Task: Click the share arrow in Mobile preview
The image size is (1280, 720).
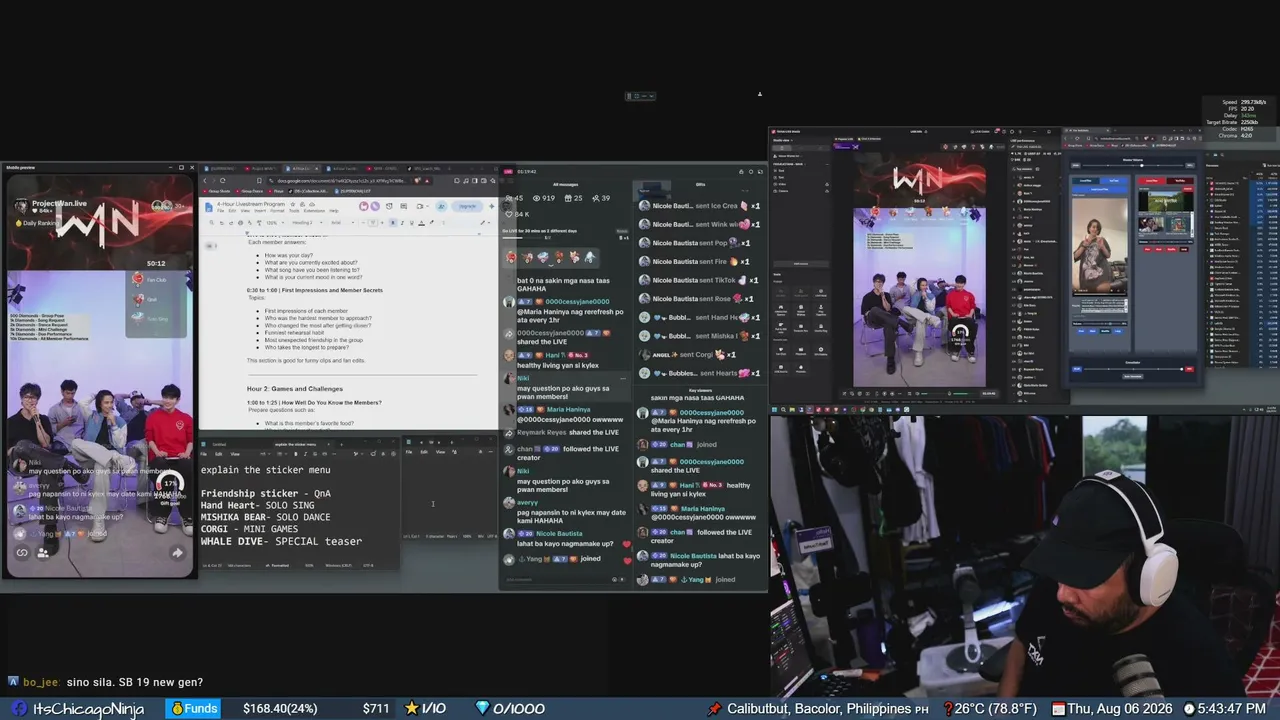Action: pyautogui.click(x=177, y=552)
